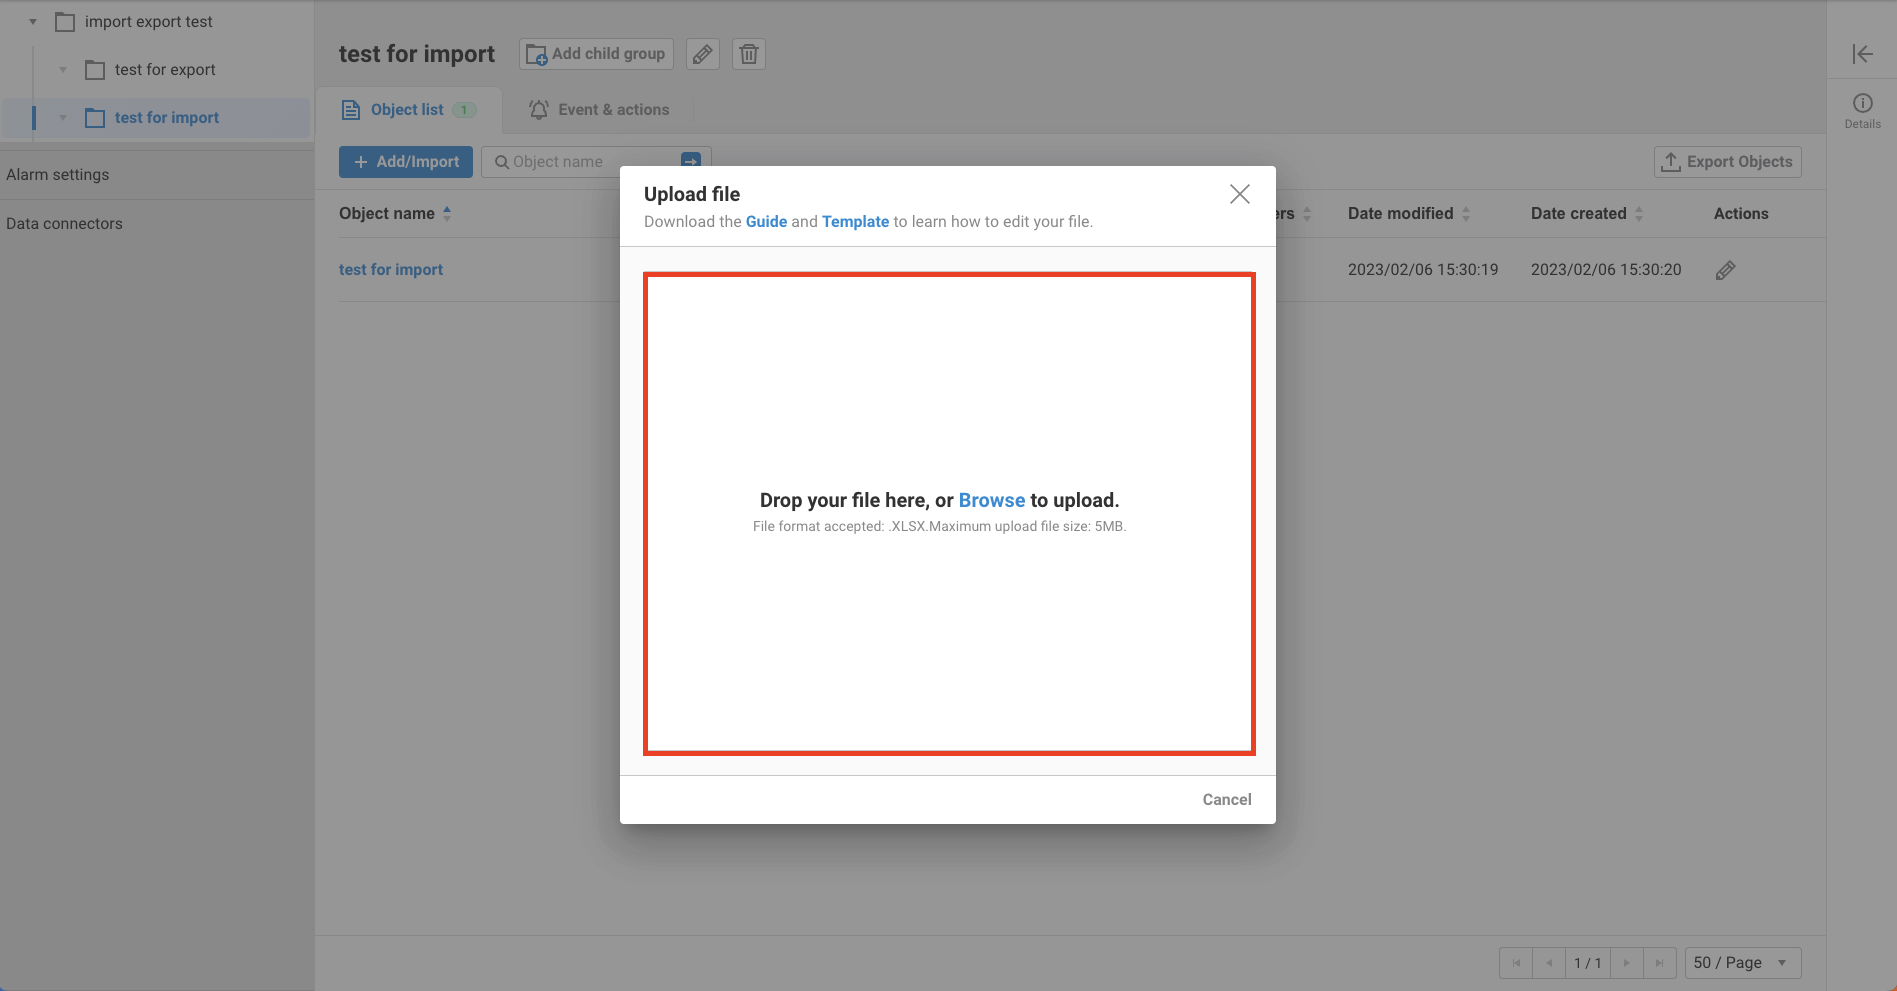Viewport: 1897px width, 991px height.
Task: Select the Object list tab
Action: pyautogui.click(x=408, y=110)
